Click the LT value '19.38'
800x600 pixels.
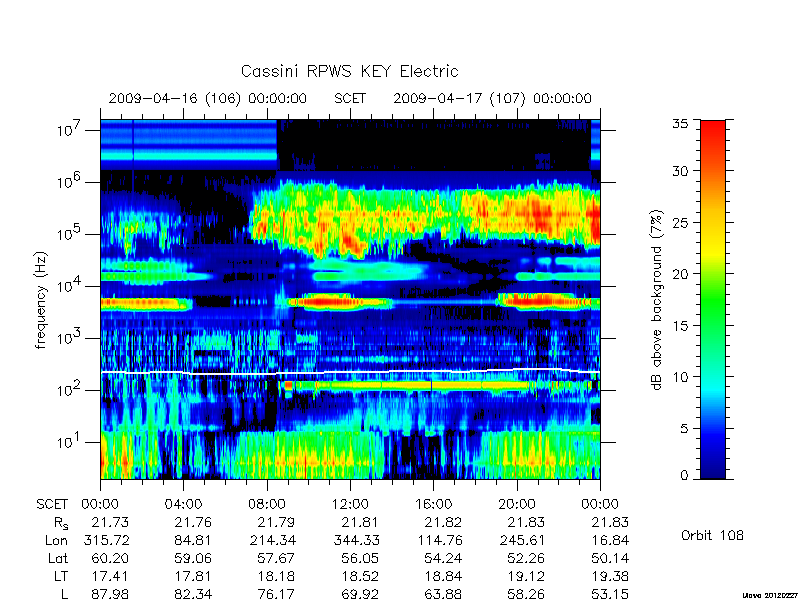(610, 576)
